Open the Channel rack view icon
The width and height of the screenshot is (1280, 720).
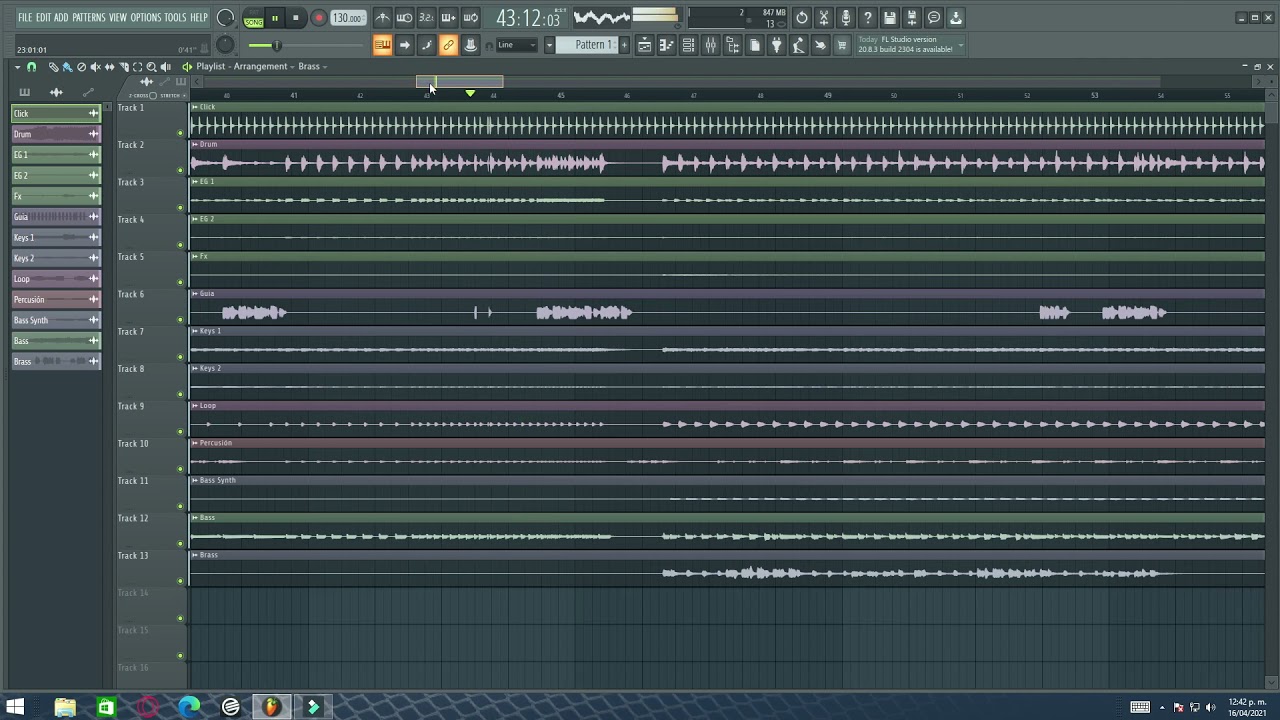(x=688, y=45)
